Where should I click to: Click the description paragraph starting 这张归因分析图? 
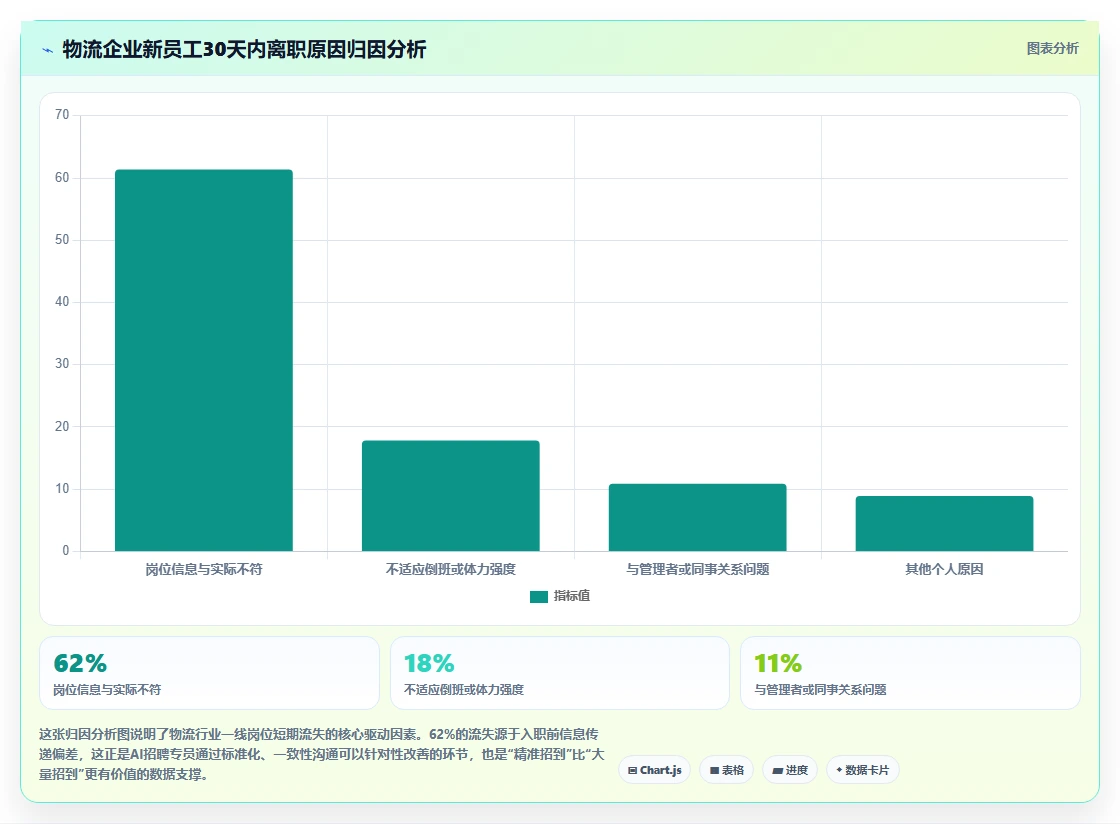click(322, 754)
